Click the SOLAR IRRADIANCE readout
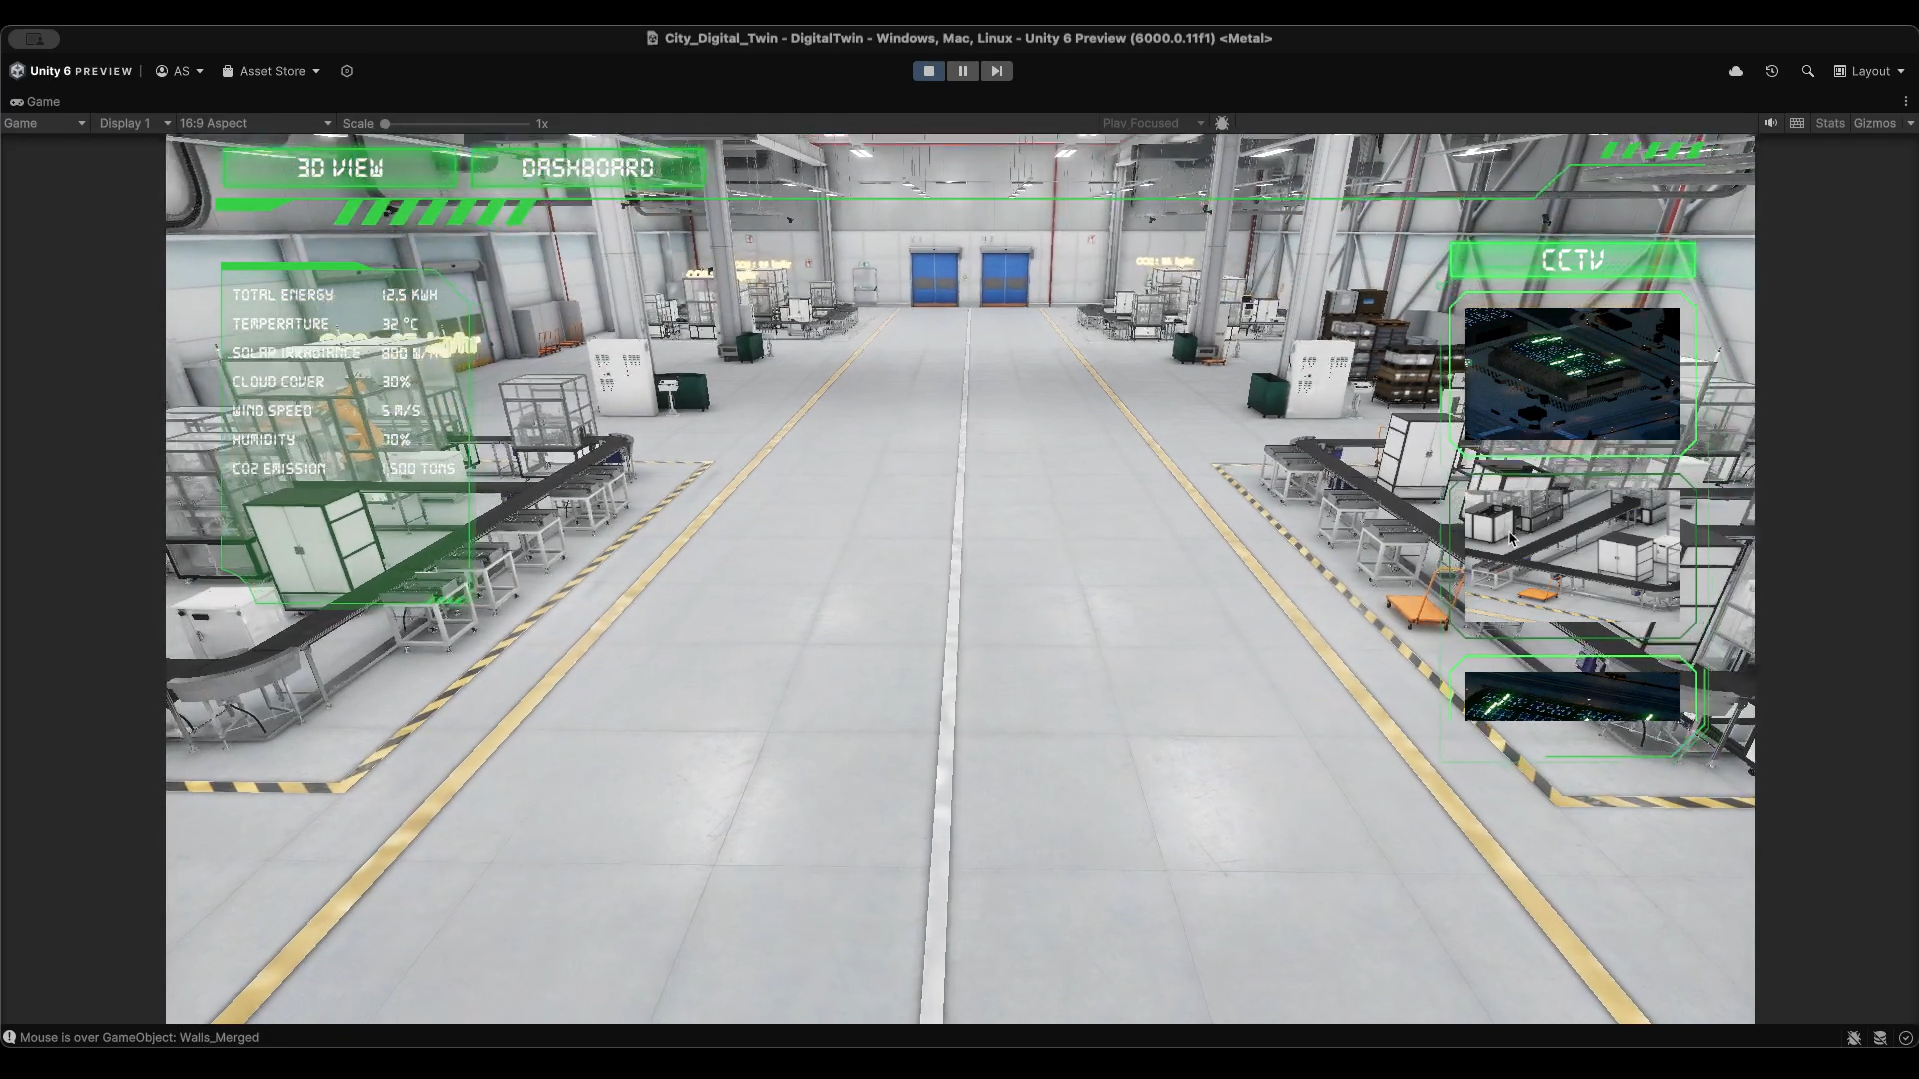The height and width of the screenshot is (1079, 1919). click(335, 353)
